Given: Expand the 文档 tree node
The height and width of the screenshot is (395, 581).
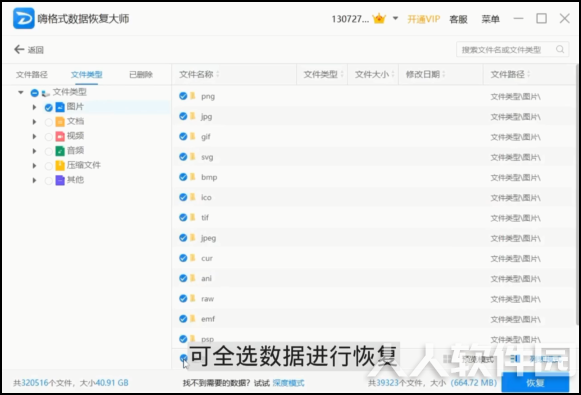Looking at the screenshot, I should click(x=34, y=122).
